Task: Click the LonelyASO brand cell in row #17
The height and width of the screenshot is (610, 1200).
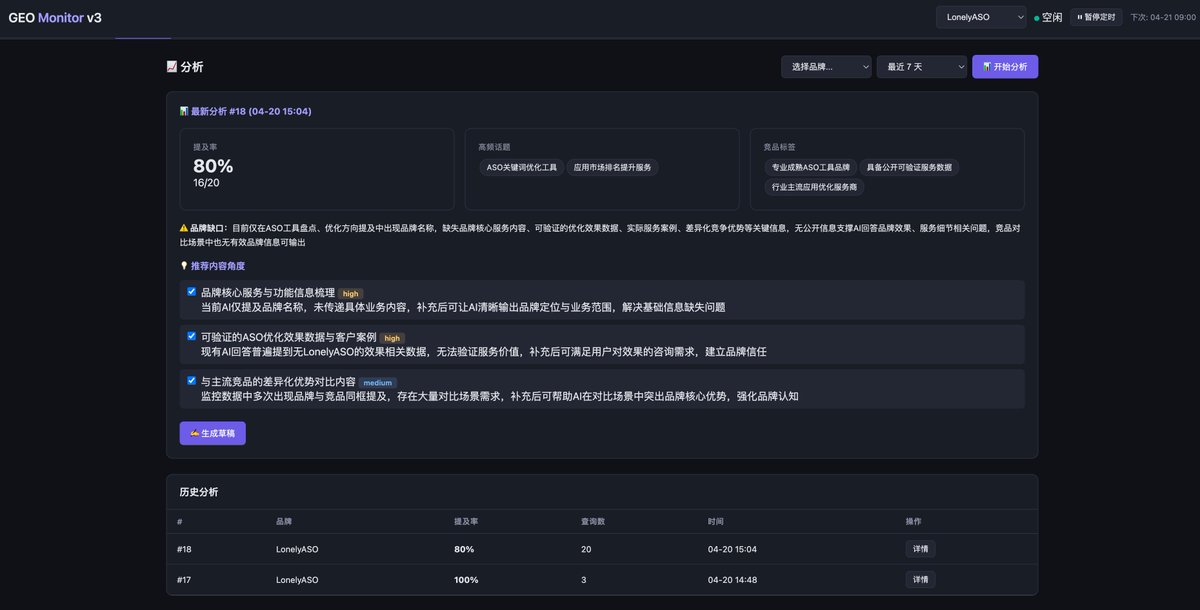Action: pos(297,579)
